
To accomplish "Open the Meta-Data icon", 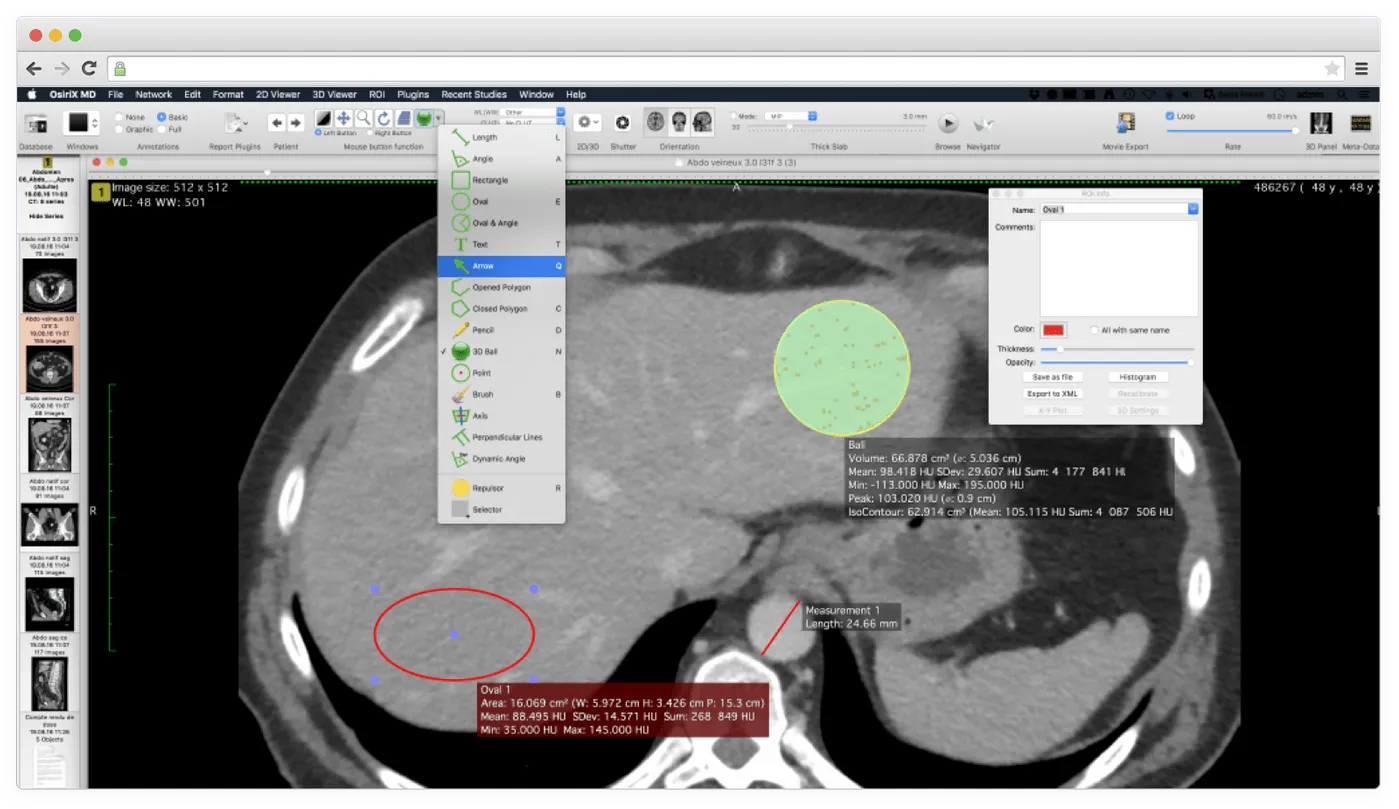I will click(x=1360, y=123).
